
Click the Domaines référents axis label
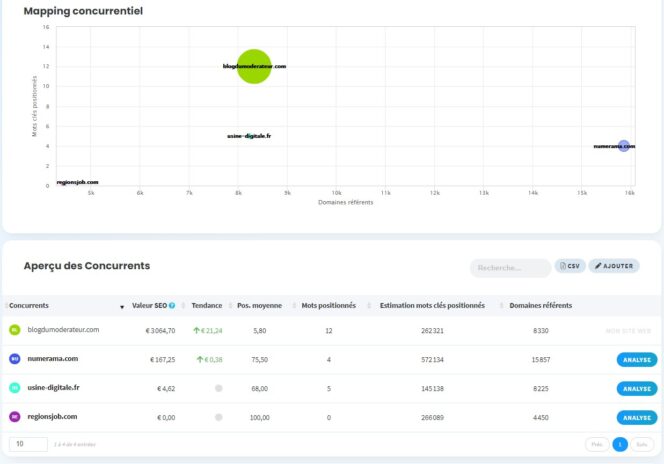(346, 202)
